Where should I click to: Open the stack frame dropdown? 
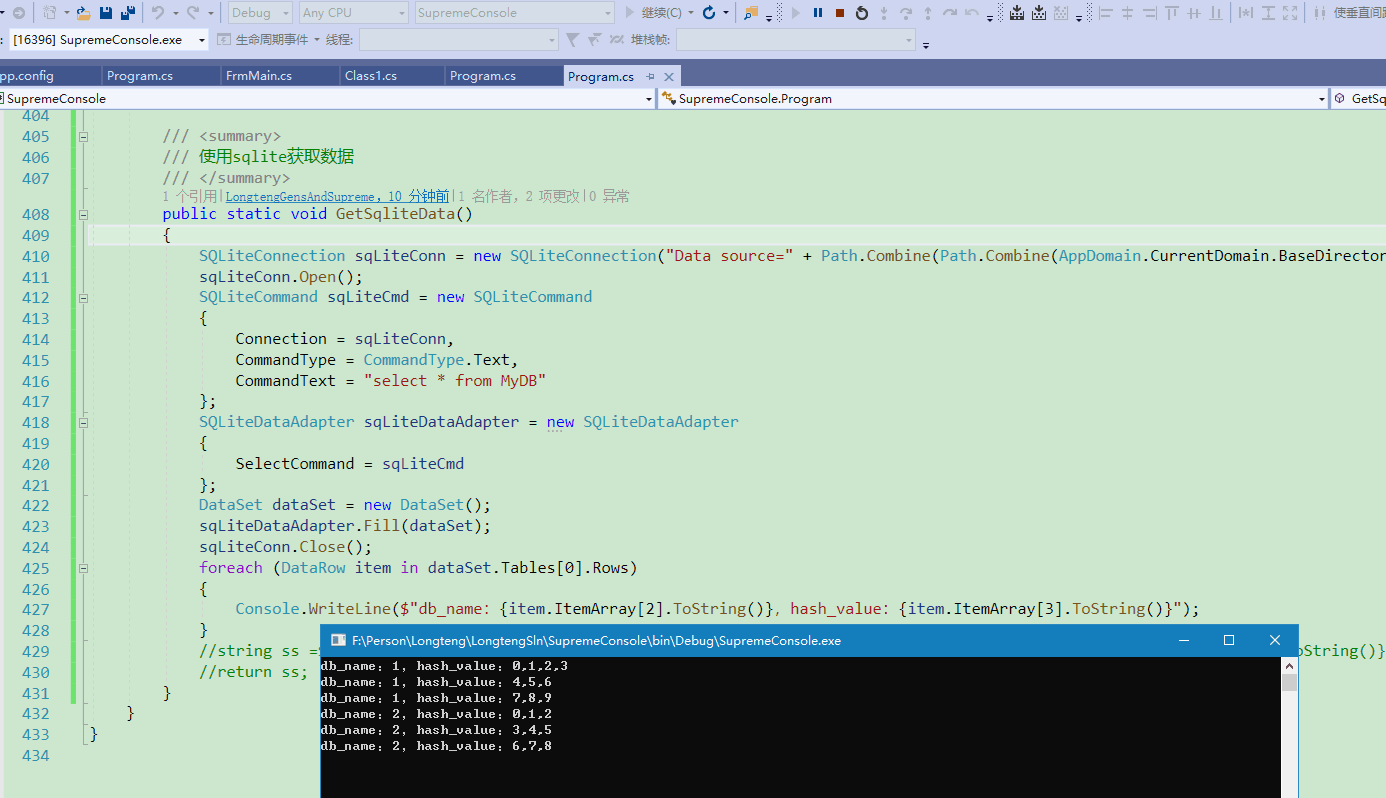click(x=796, y=39)
